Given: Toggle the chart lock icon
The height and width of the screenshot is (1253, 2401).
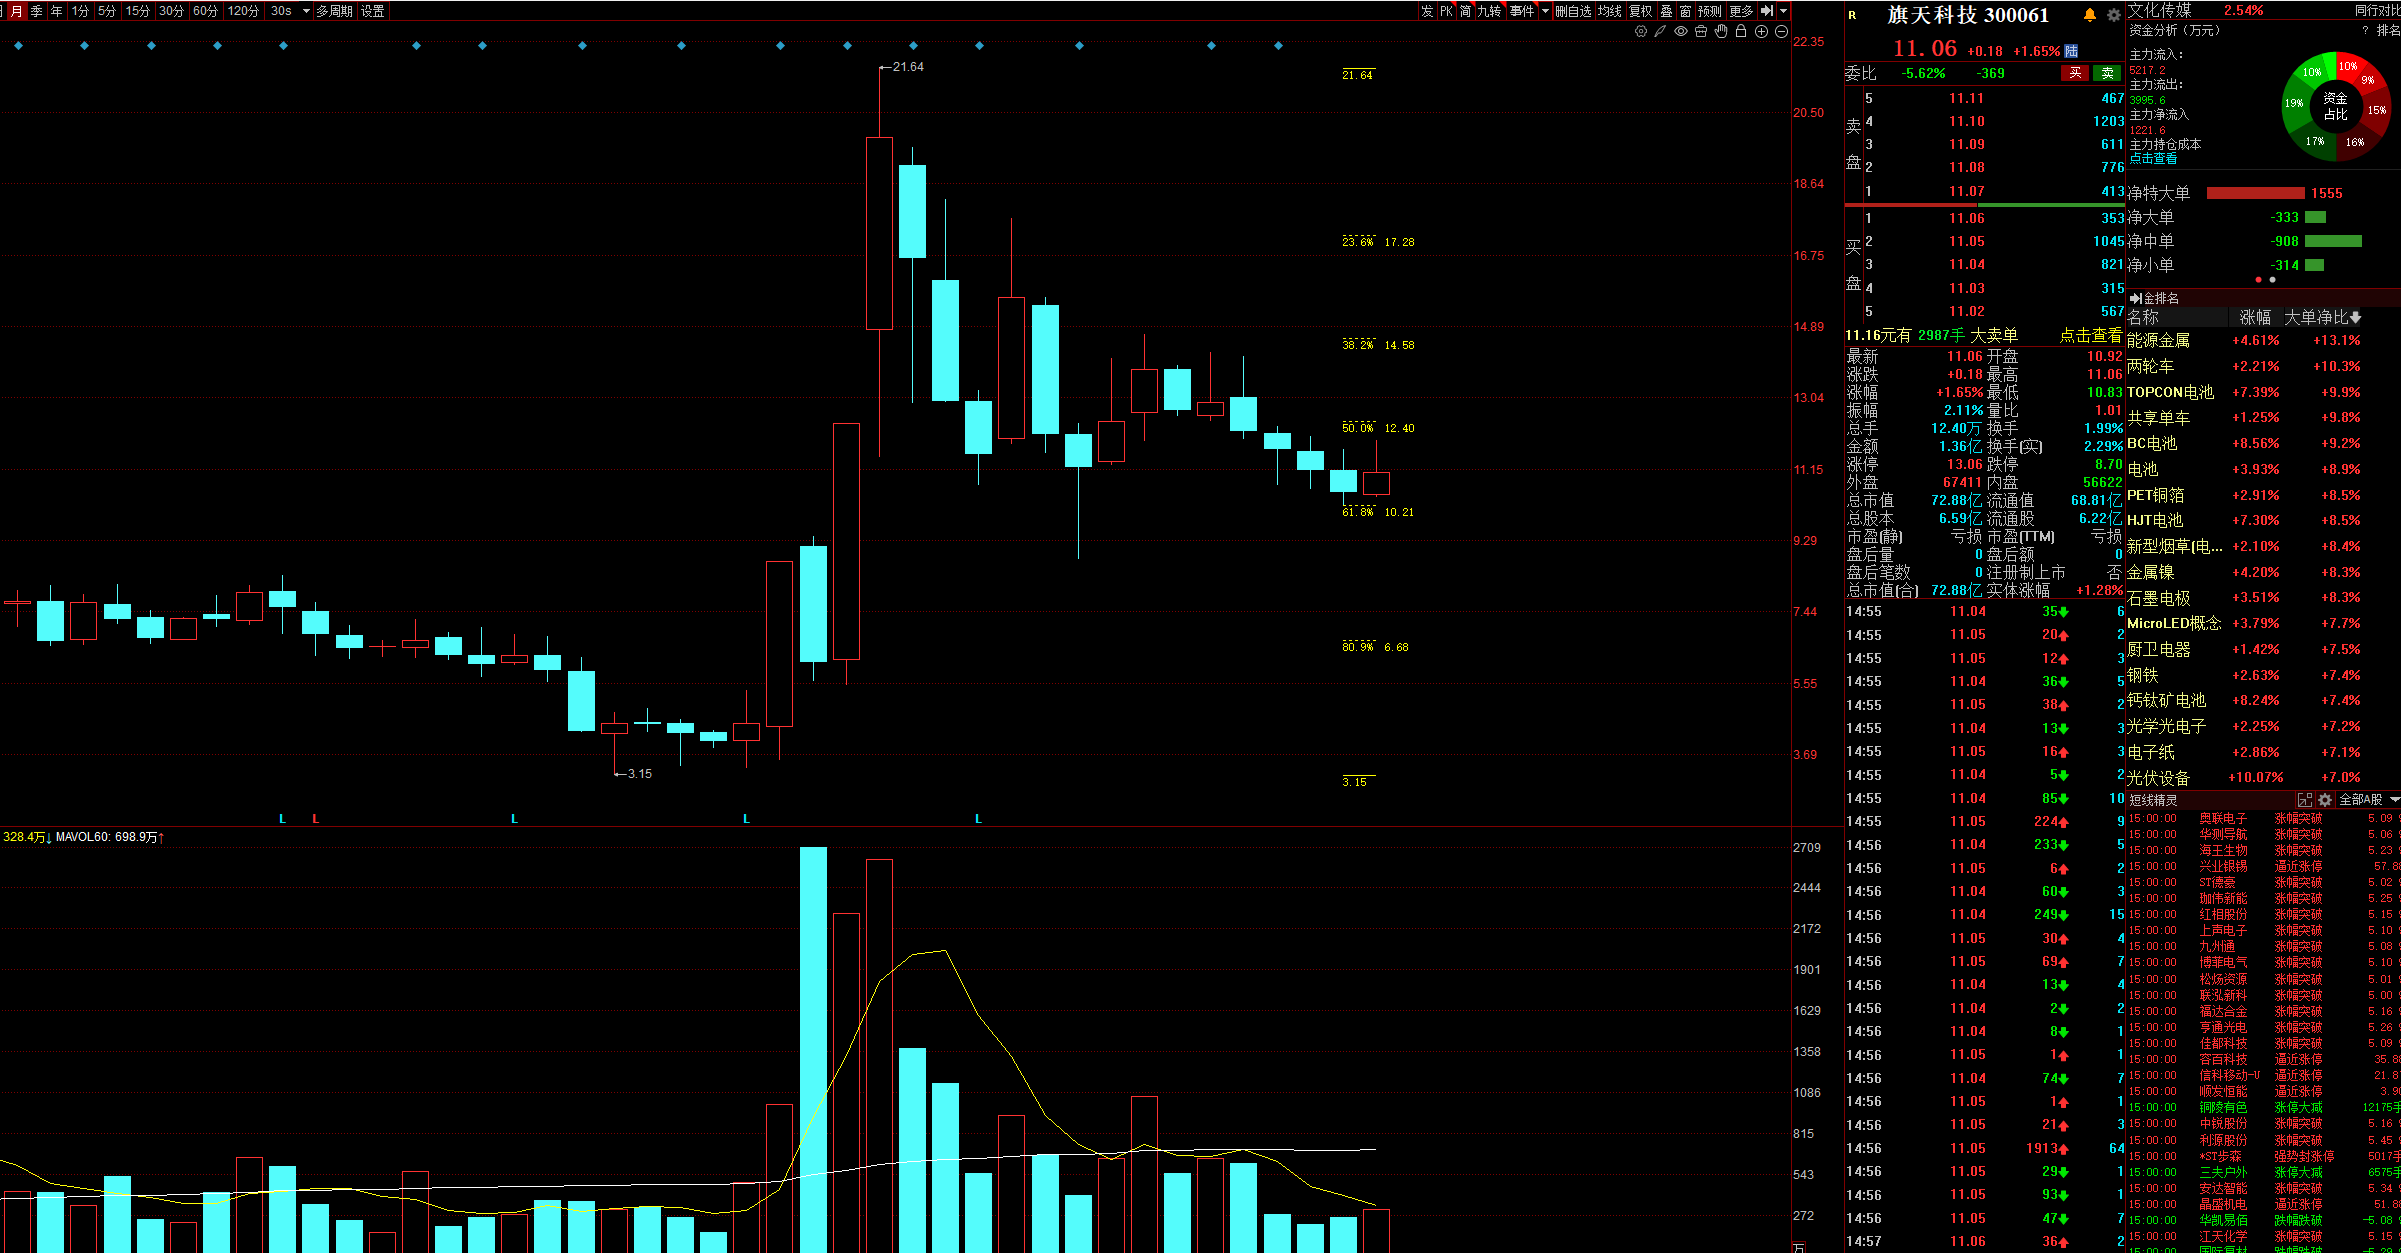Looking at the screenshot, I should pos(1741,32).
